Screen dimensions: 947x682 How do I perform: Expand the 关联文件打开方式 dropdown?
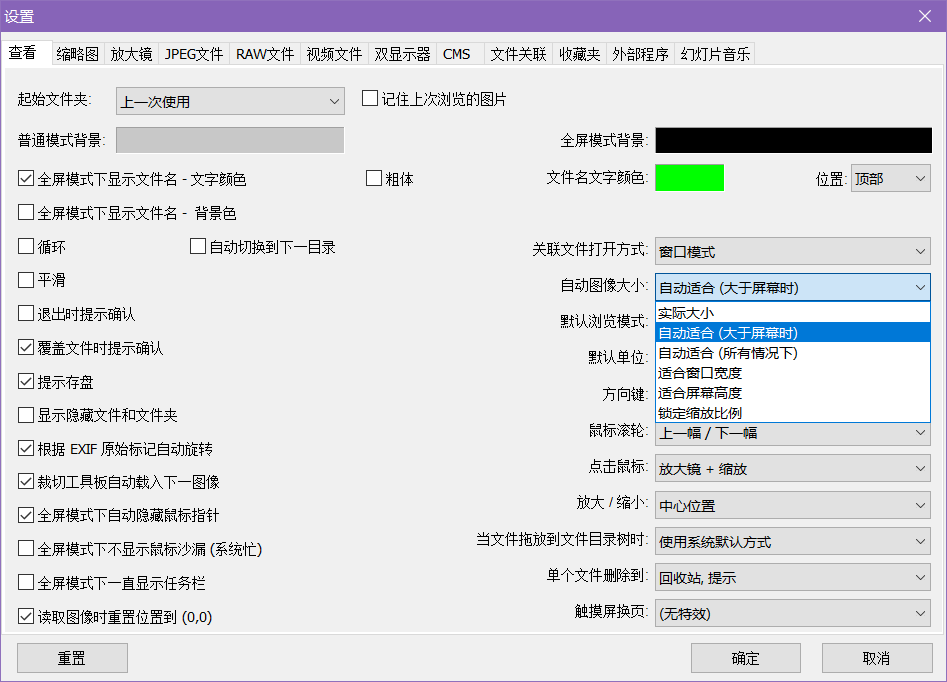(792, 251)
